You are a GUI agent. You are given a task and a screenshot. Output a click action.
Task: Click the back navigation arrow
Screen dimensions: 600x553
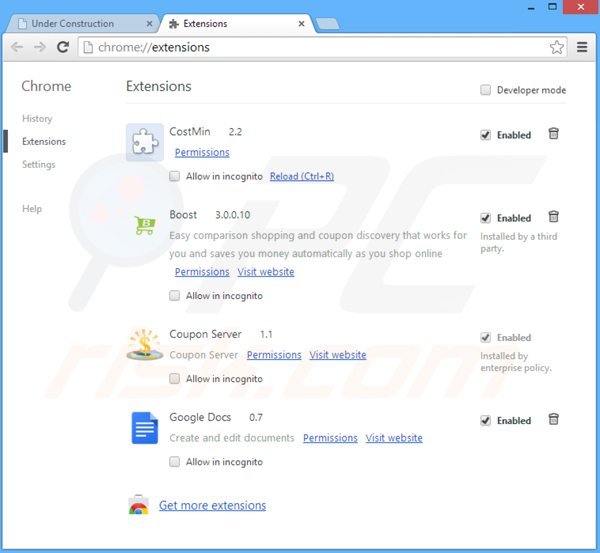[x=17, y=47]
